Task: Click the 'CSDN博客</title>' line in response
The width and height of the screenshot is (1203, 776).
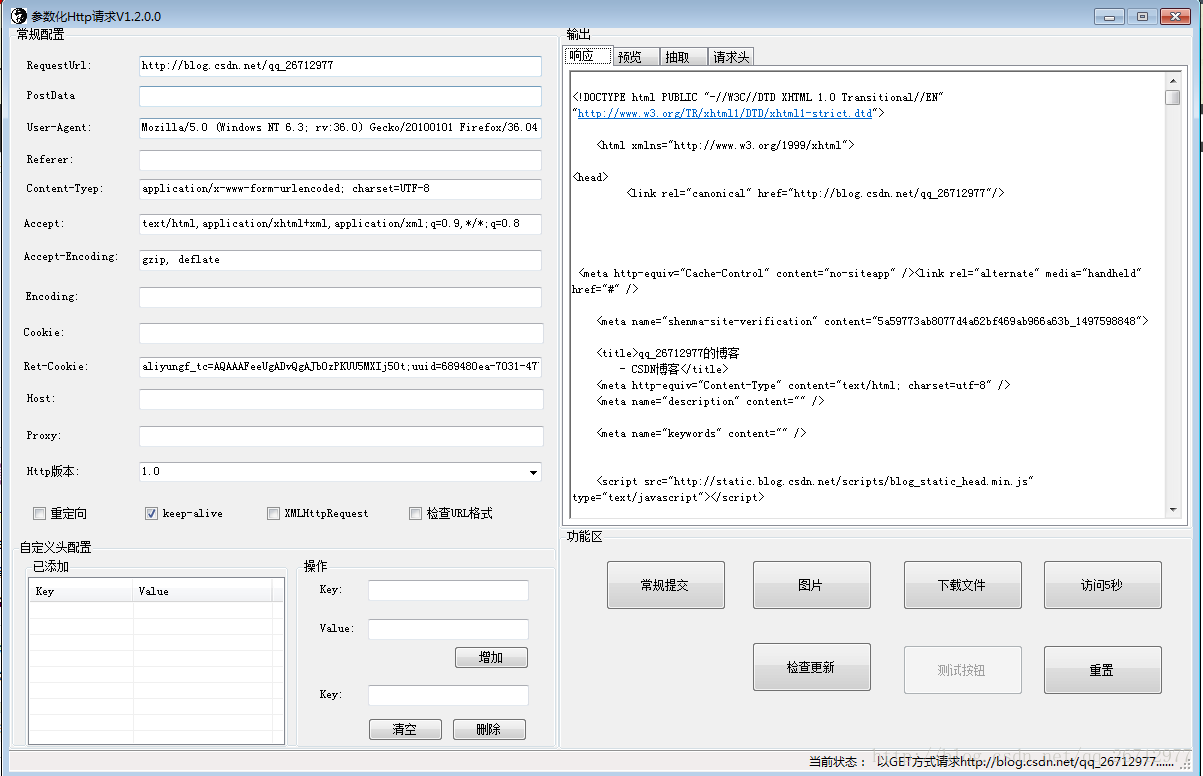Action: 673,369
